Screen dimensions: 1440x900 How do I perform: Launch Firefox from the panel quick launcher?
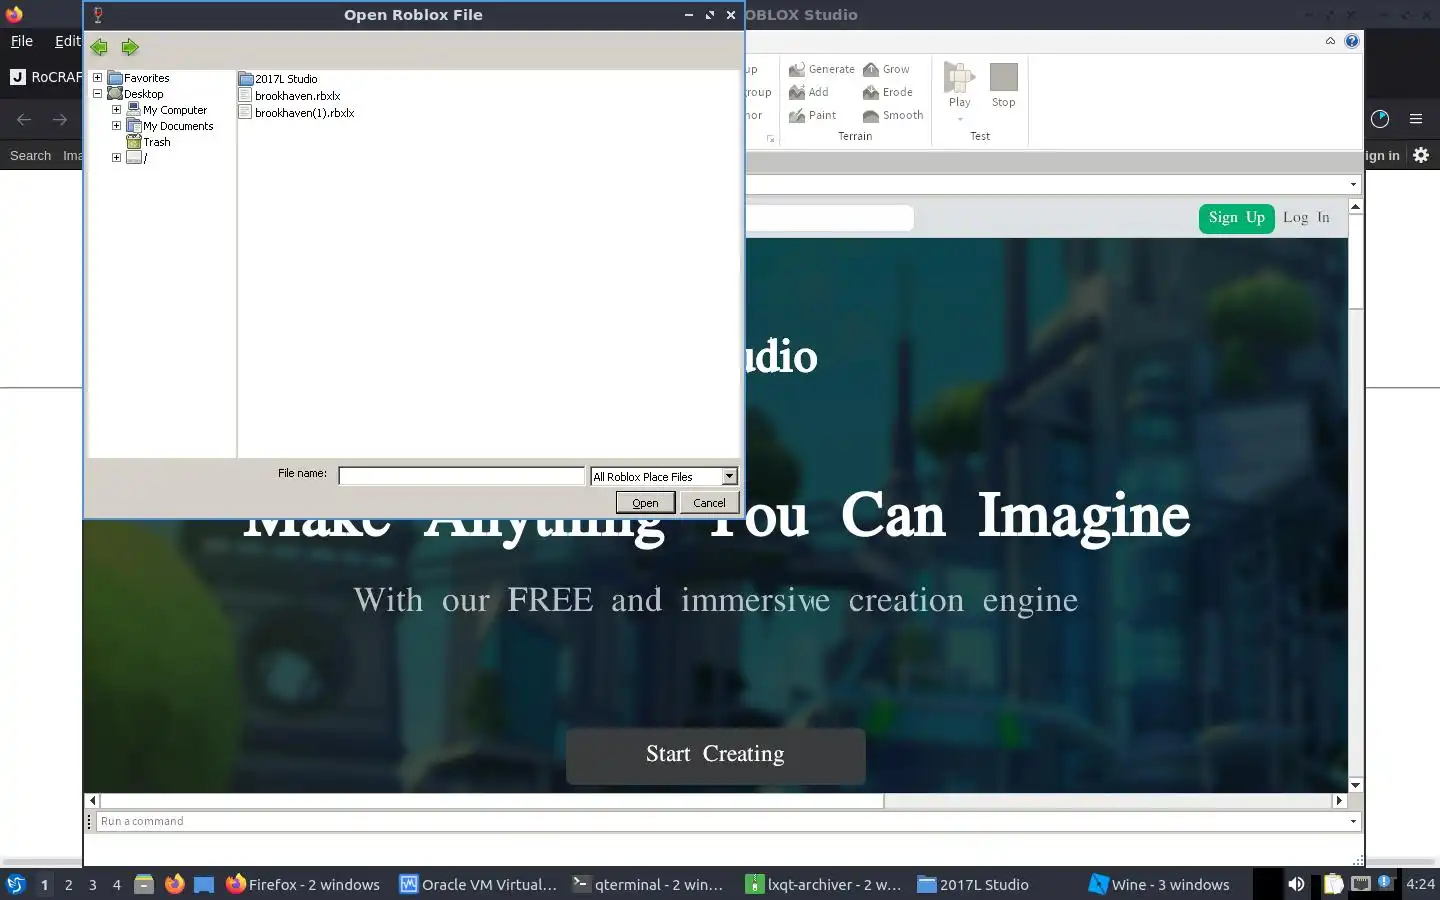tap(174, 884)
